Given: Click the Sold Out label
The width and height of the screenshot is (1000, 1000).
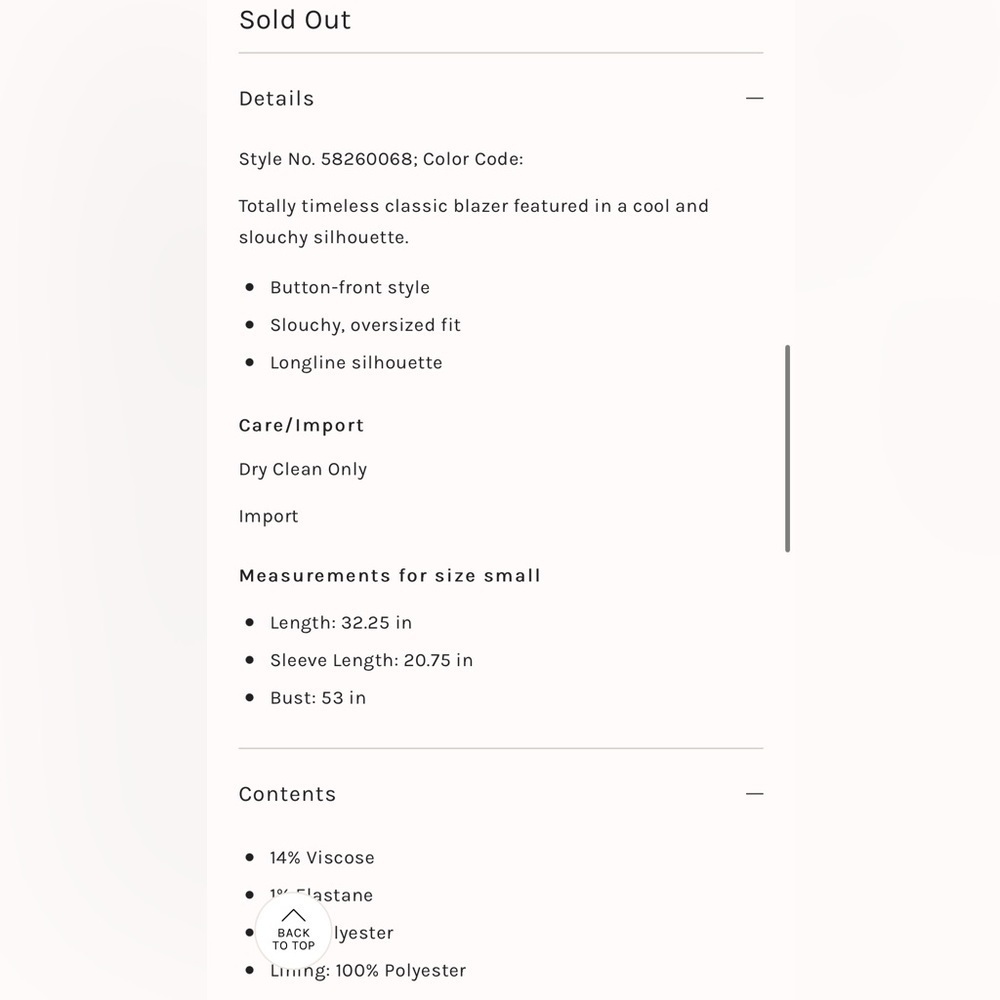Looking at the screenshot, I should point(295,20).
